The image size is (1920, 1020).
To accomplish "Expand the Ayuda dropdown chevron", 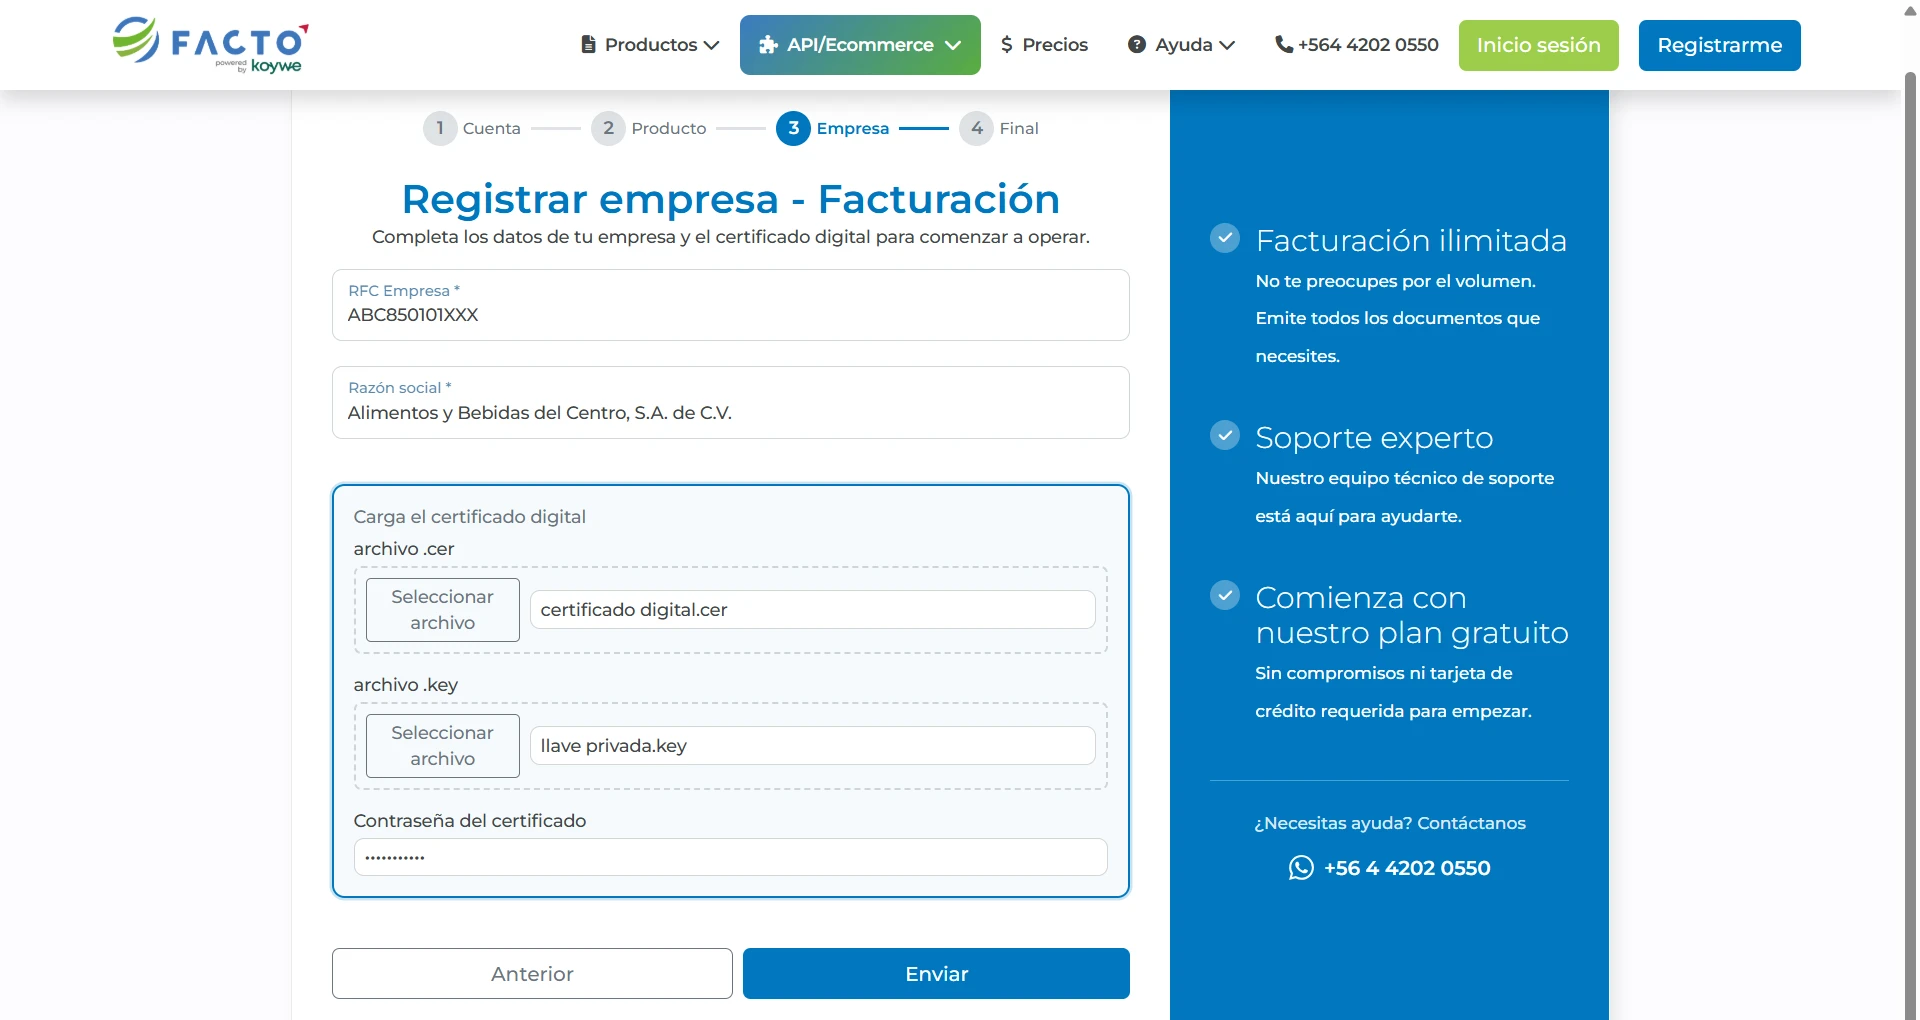I will pyautogui.click(x=1227, y=45).
